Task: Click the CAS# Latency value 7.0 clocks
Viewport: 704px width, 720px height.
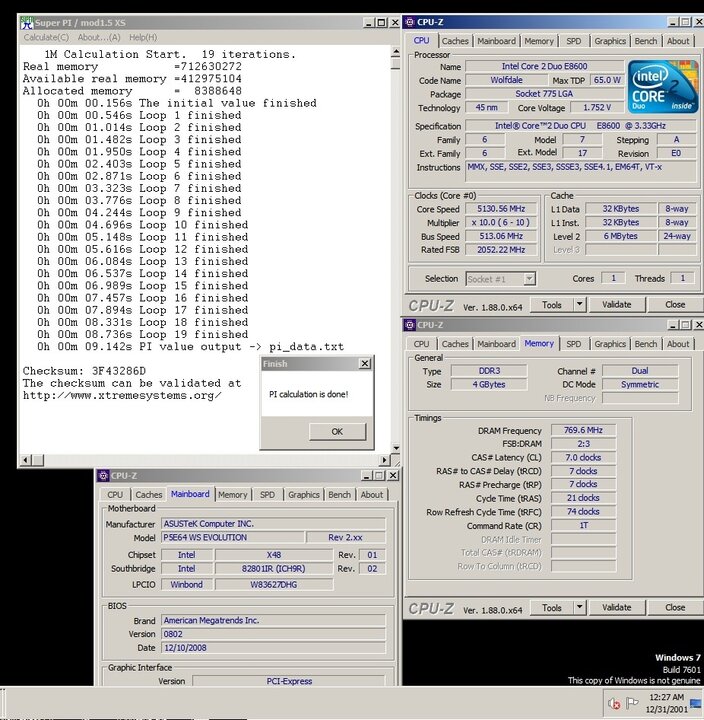Action: [583, 458]
